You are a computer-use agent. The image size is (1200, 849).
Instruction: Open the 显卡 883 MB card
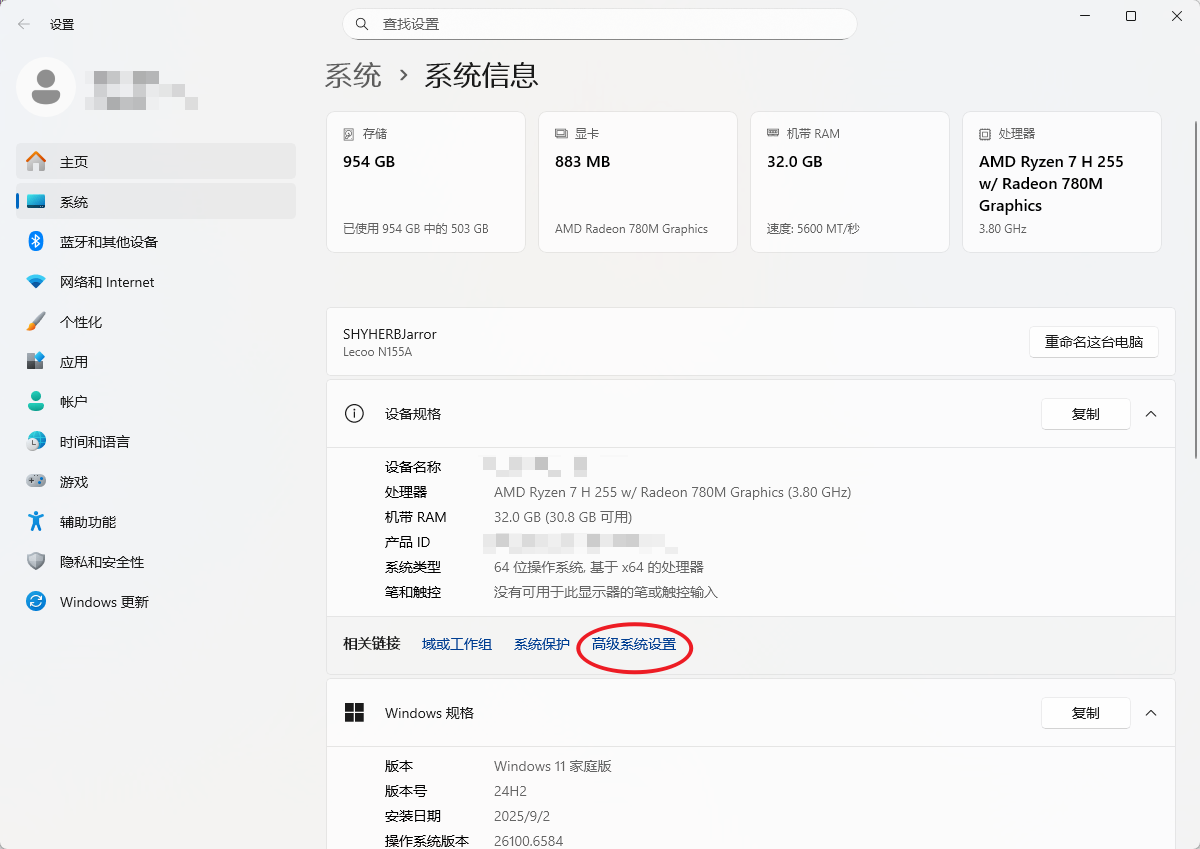pos(638,182)
